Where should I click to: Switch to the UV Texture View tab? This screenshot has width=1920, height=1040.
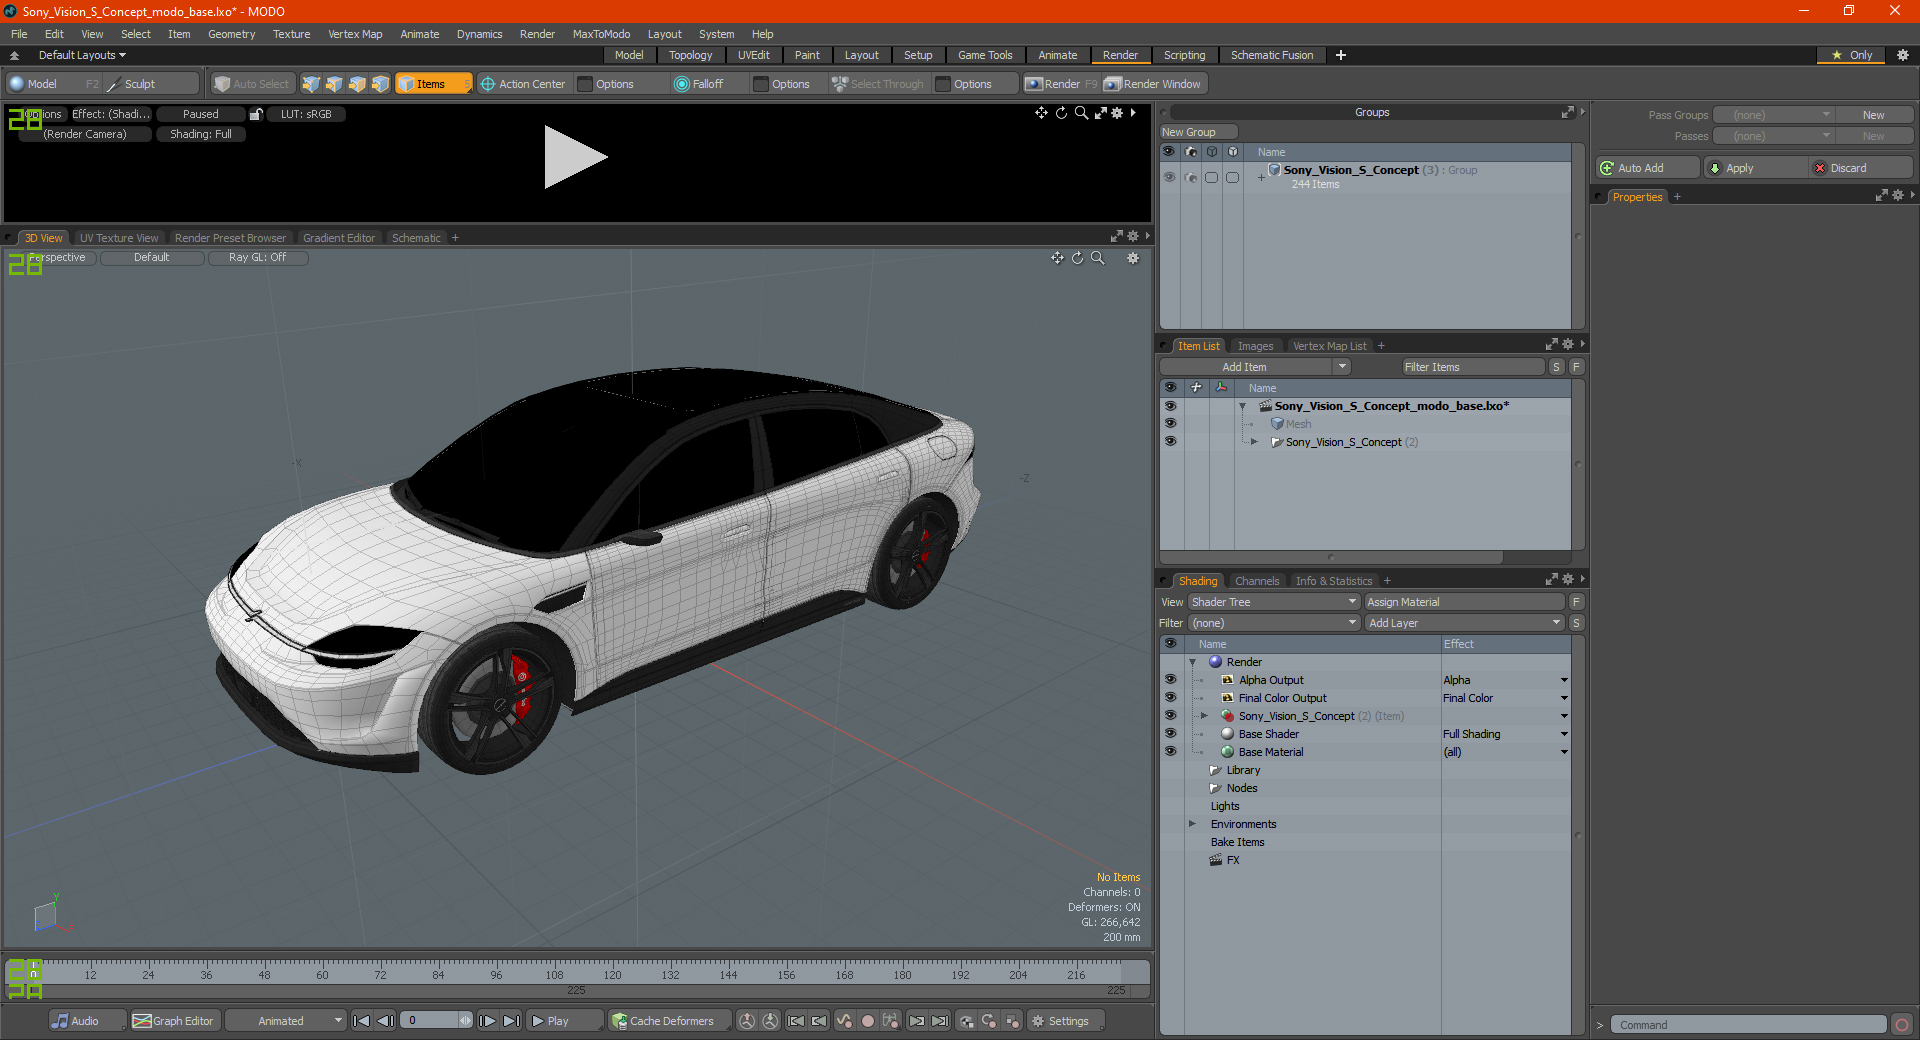click(x=119, y=238)
